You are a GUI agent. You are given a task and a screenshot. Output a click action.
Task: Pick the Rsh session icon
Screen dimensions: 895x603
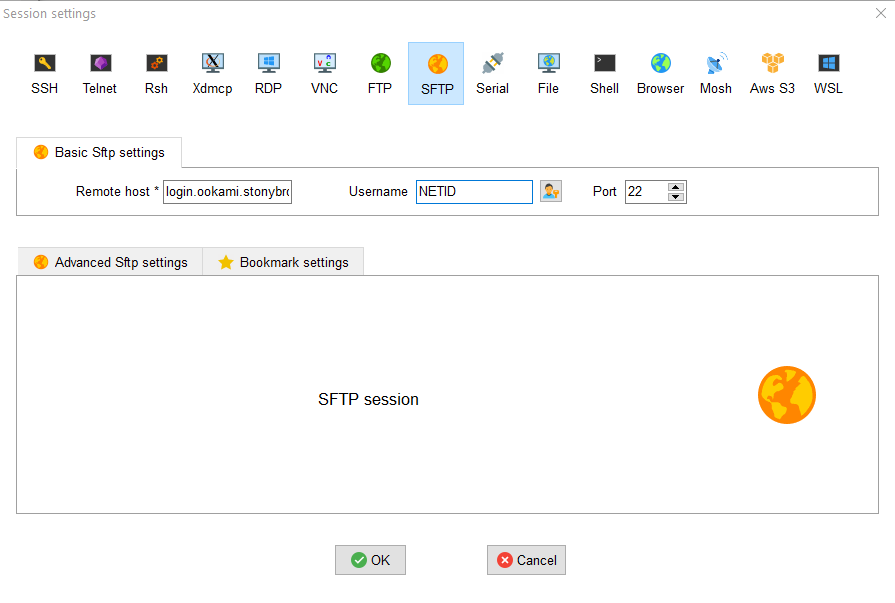click(156, 73)
